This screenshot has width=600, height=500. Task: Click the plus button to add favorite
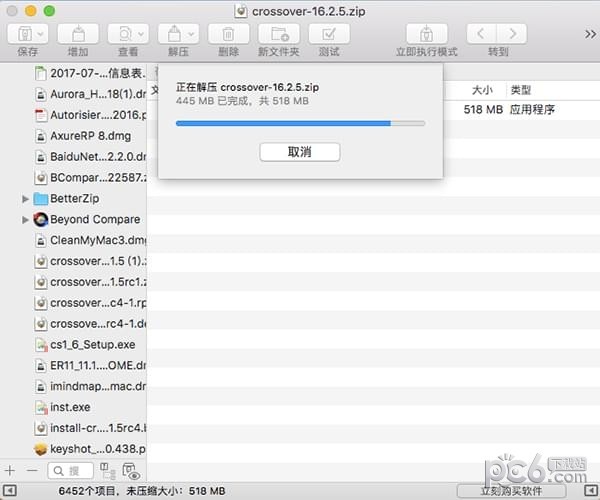point(10,470)
